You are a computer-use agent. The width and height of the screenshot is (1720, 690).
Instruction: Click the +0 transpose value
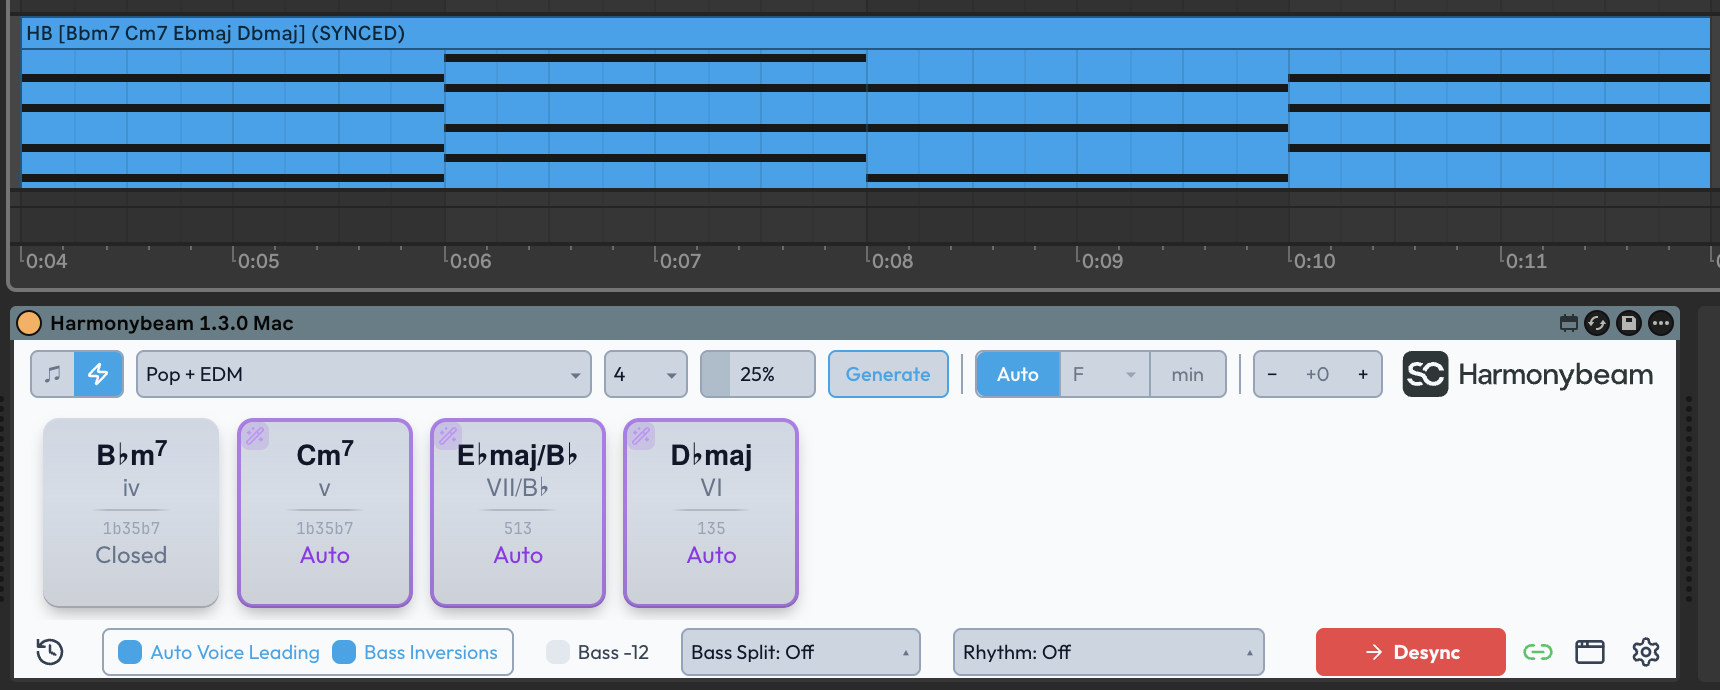1317,374
